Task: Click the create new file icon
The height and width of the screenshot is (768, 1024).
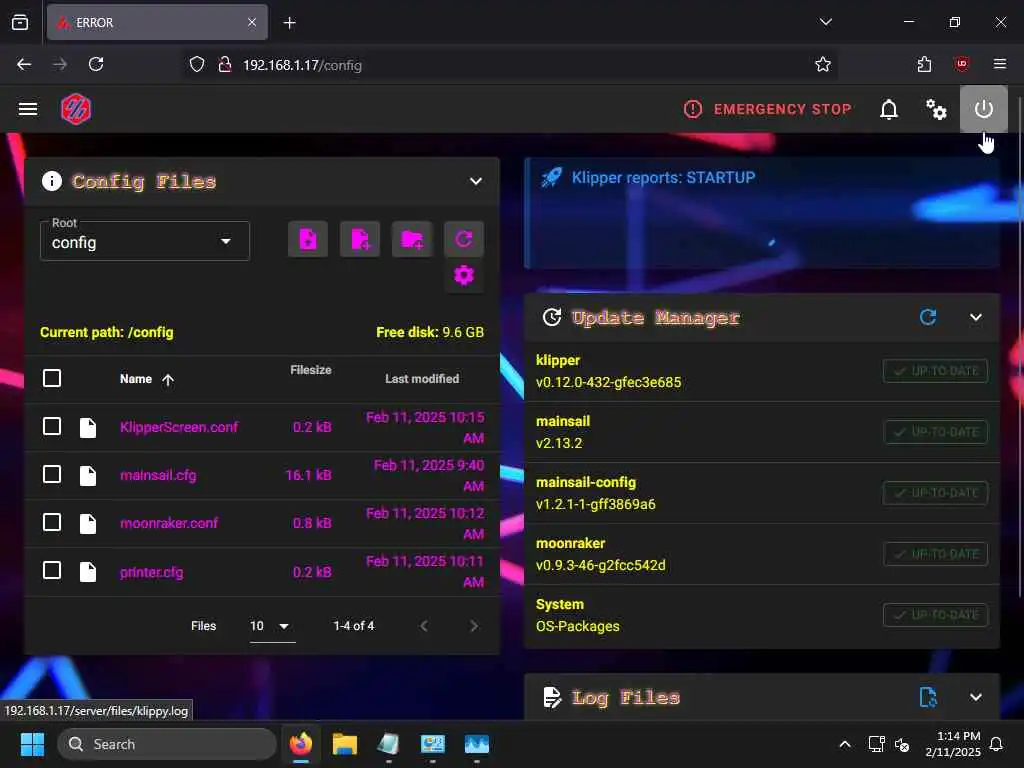Action: tap(360, 239)
